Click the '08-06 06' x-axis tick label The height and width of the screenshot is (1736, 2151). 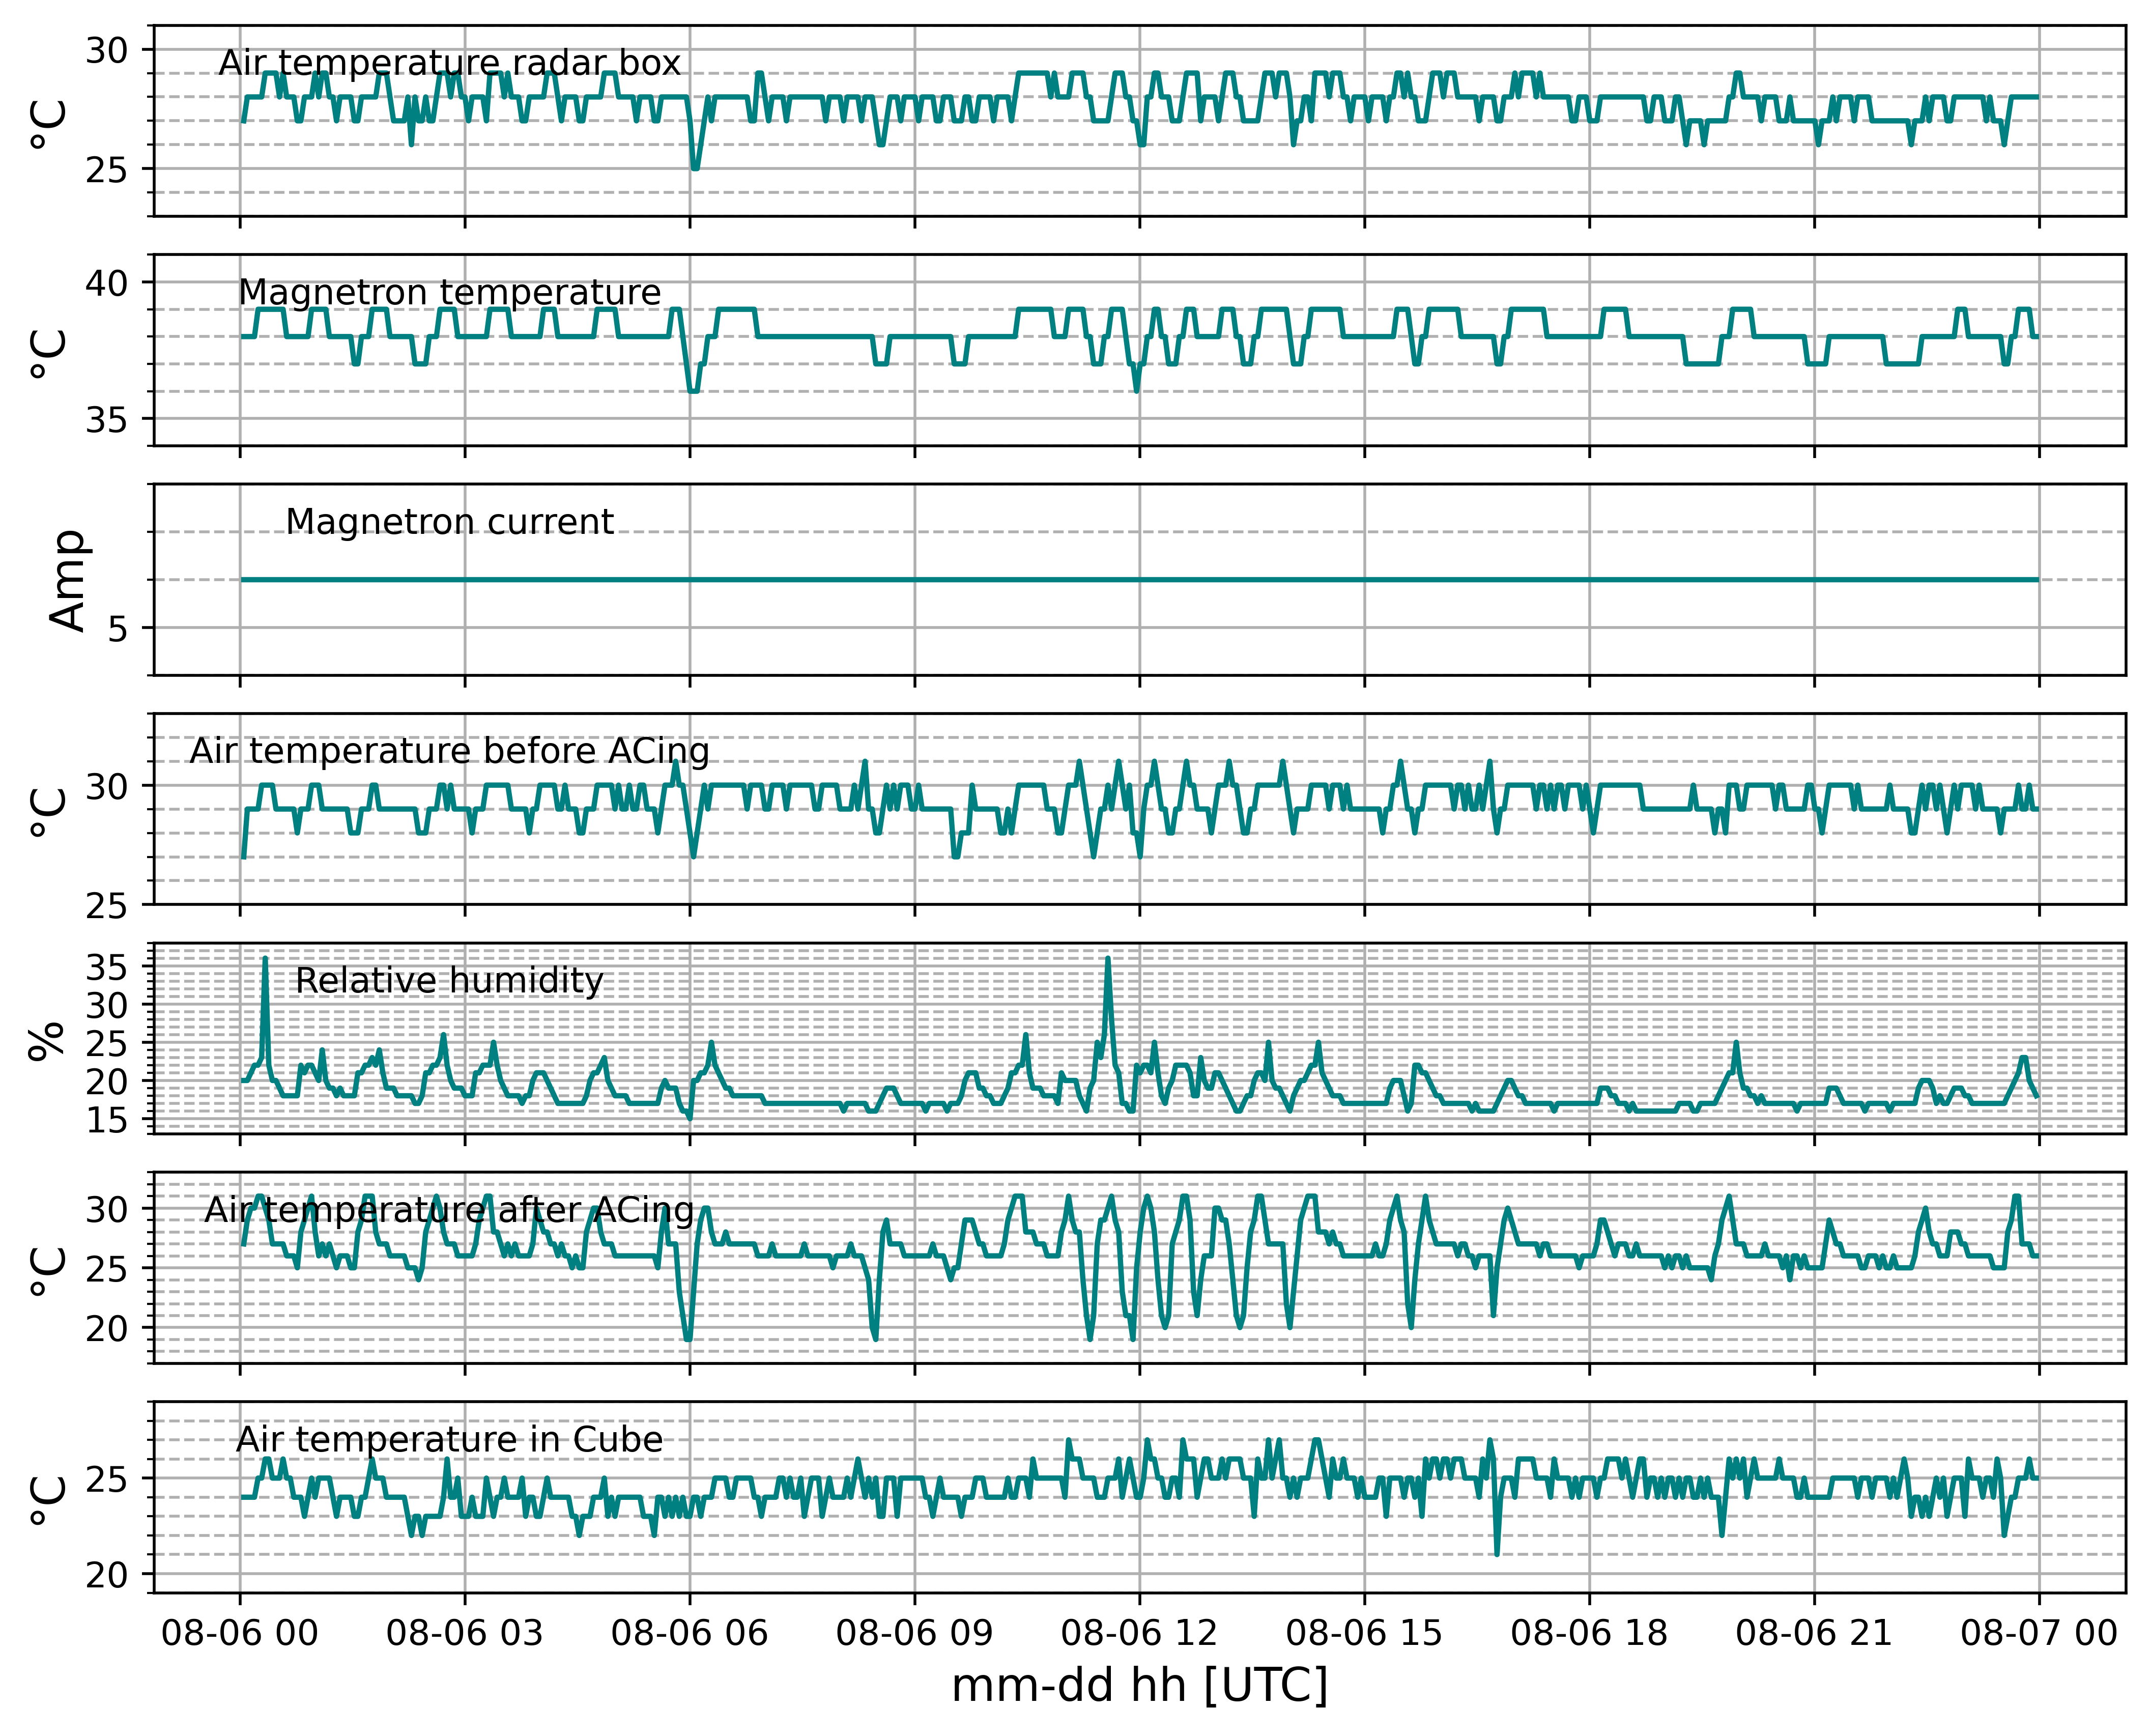pyautogui.click(x=689, y=1633)
